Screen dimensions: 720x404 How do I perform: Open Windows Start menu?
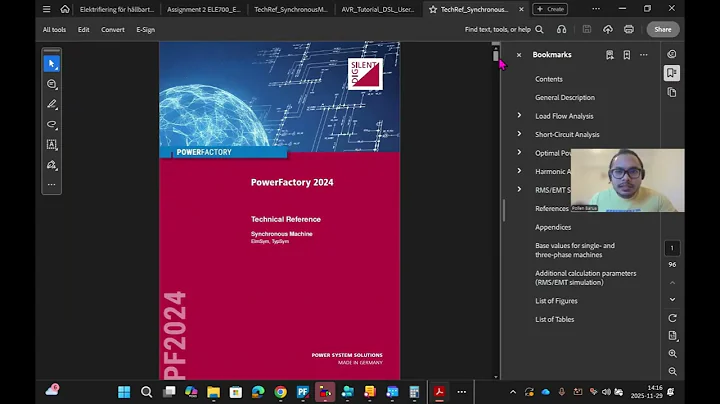pos(124,392)
